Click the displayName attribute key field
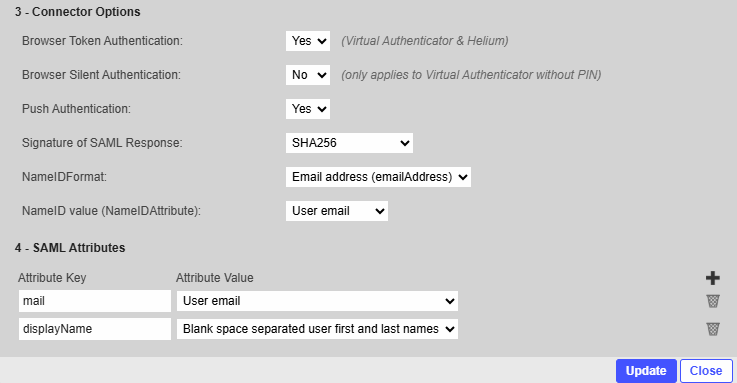Screen dimensions: 737x383 click(95, 329)
